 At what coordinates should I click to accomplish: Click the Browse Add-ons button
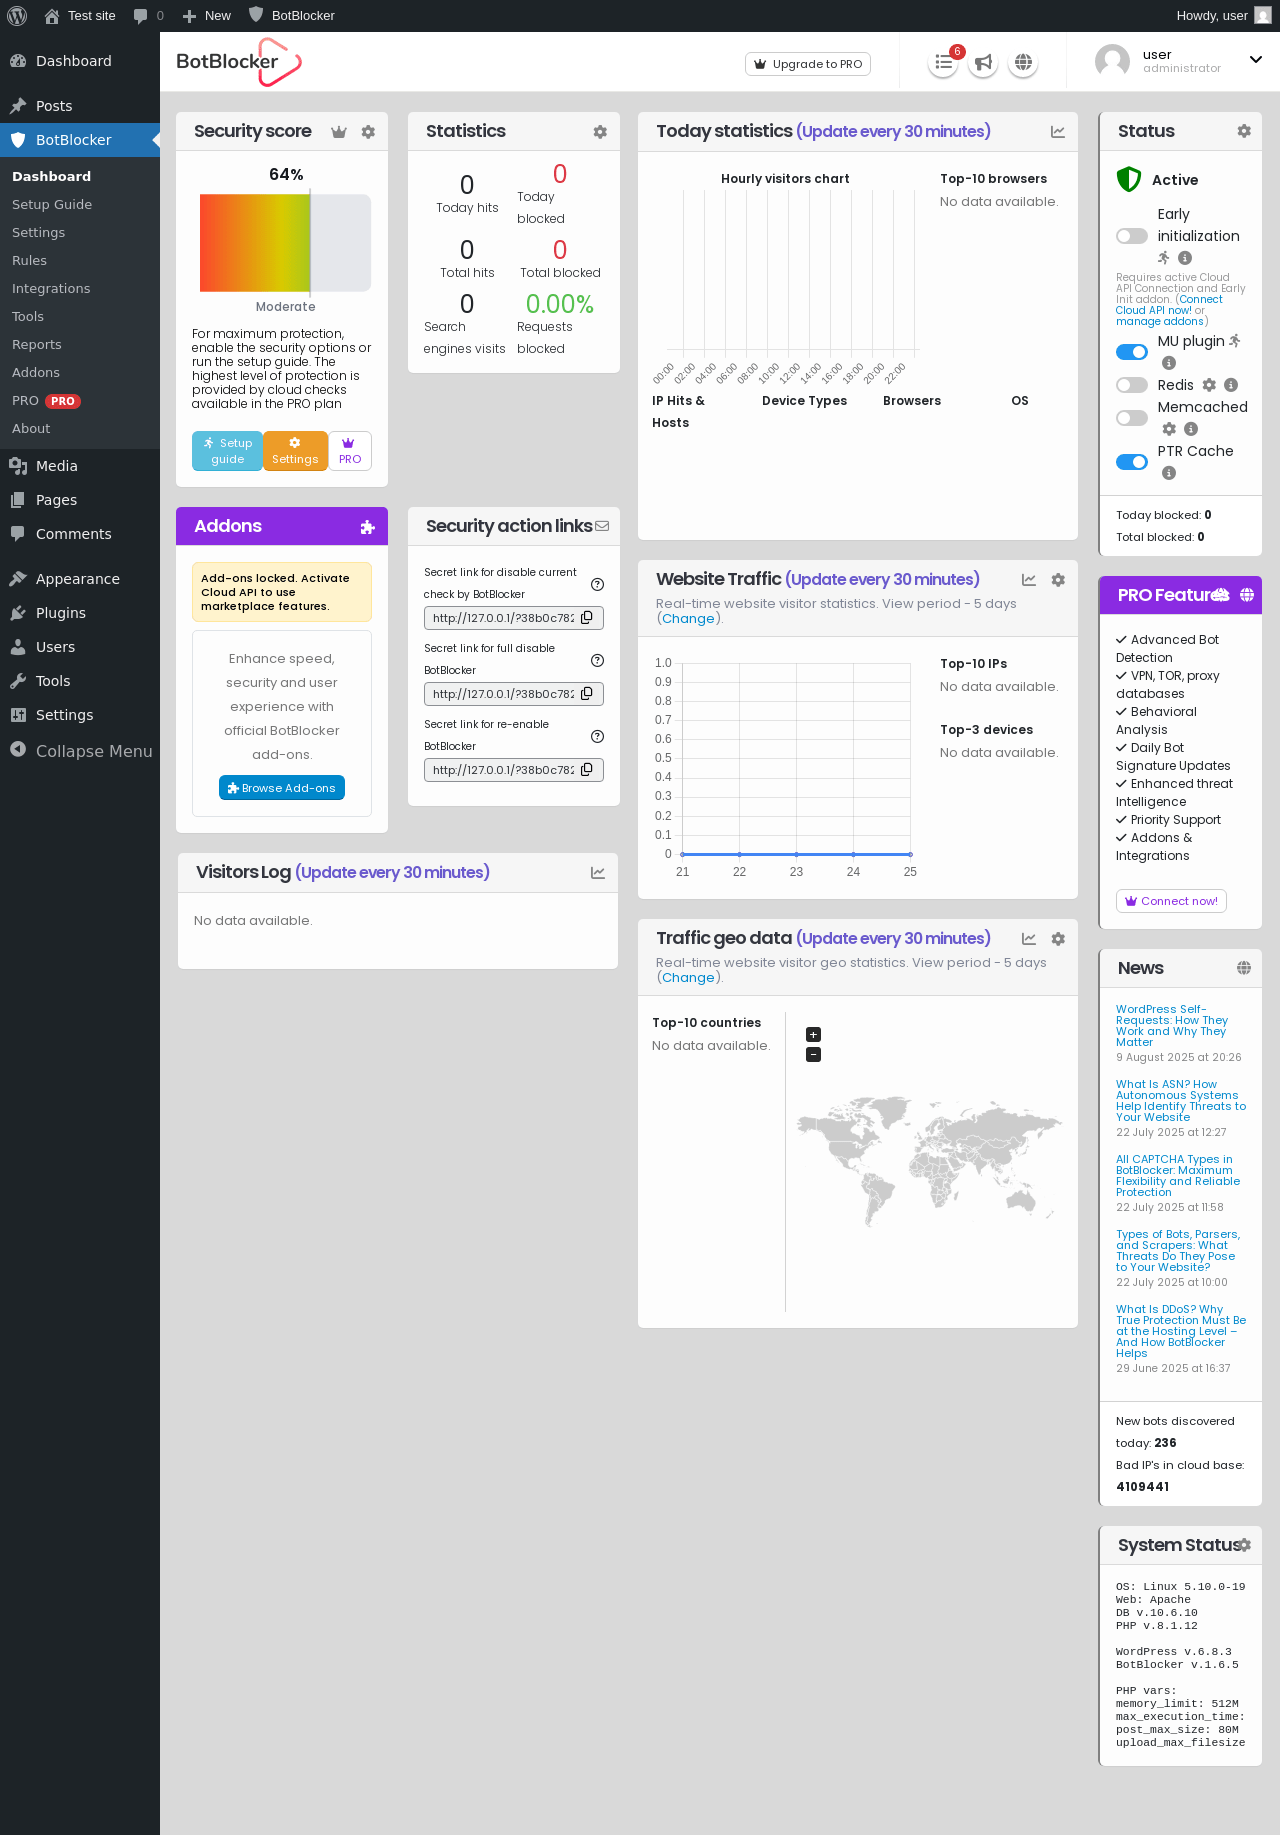(x=282, y=788)
